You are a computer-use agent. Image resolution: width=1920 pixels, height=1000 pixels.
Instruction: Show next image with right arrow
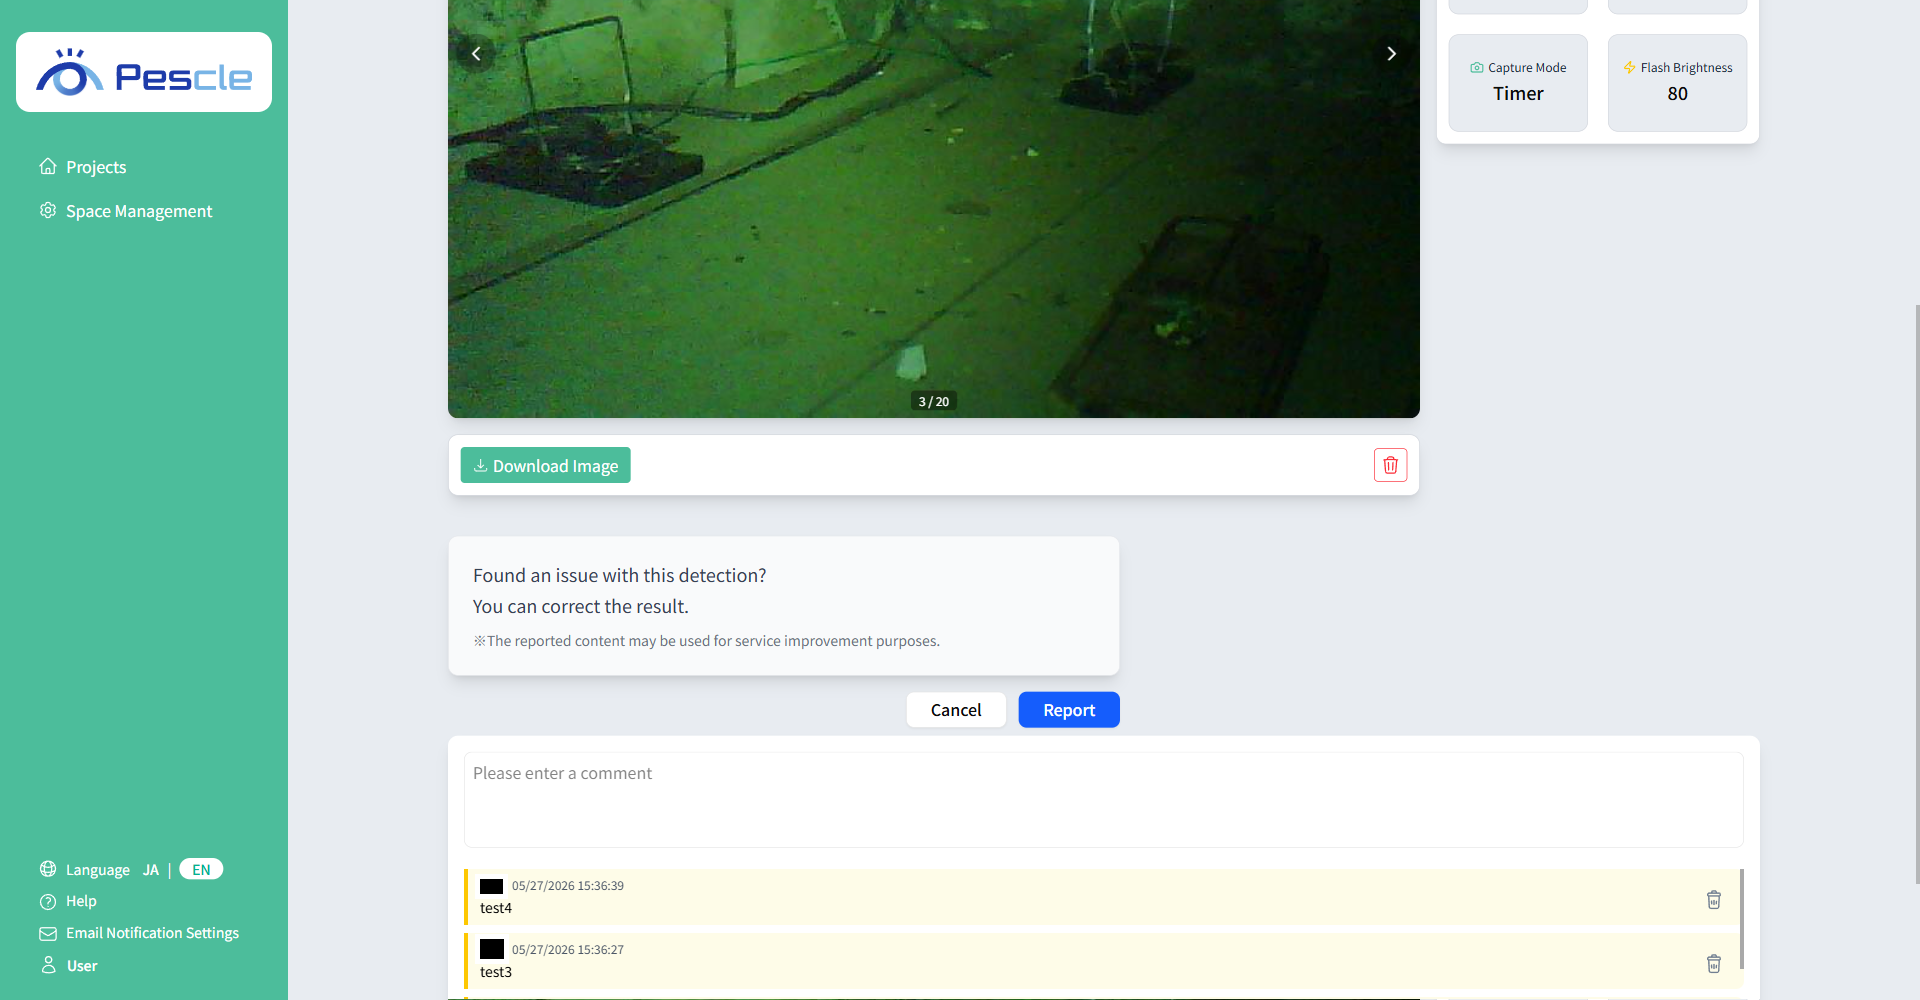[1391, 54]
